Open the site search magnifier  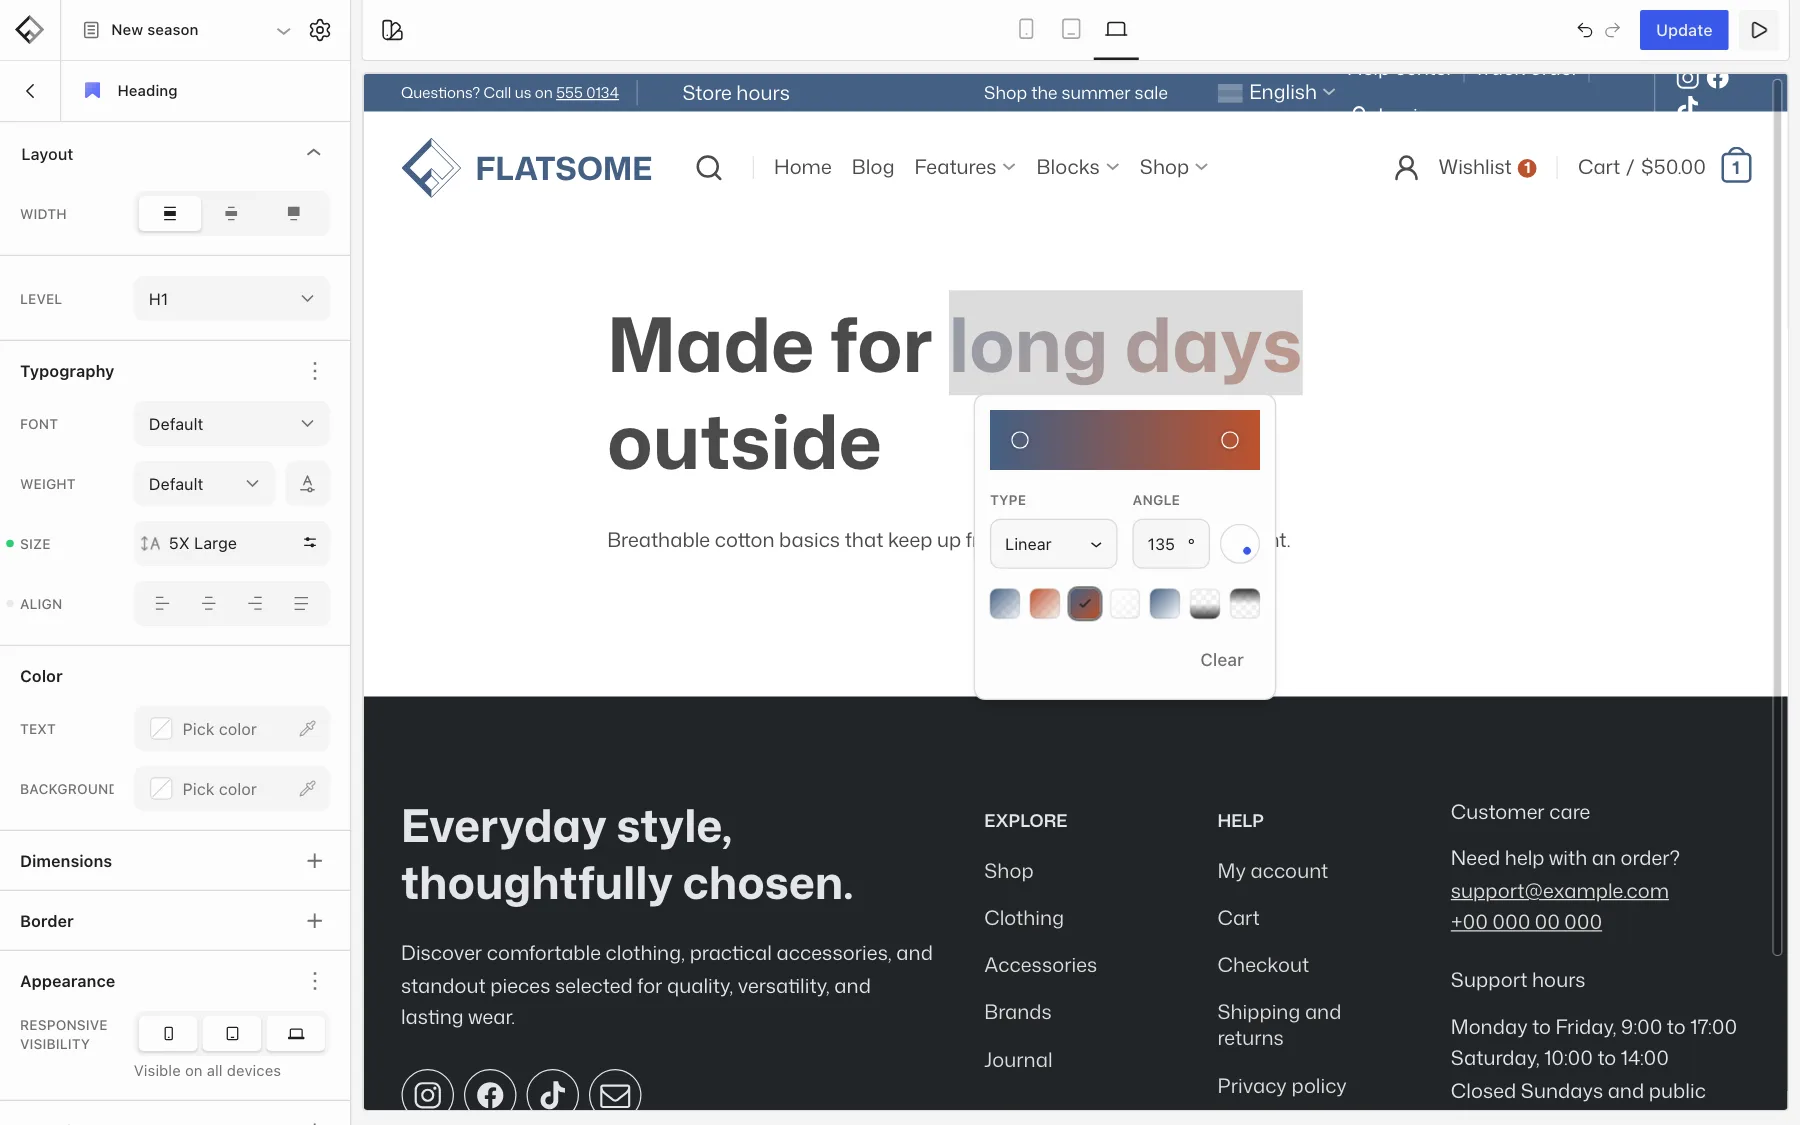coord(709,167)
